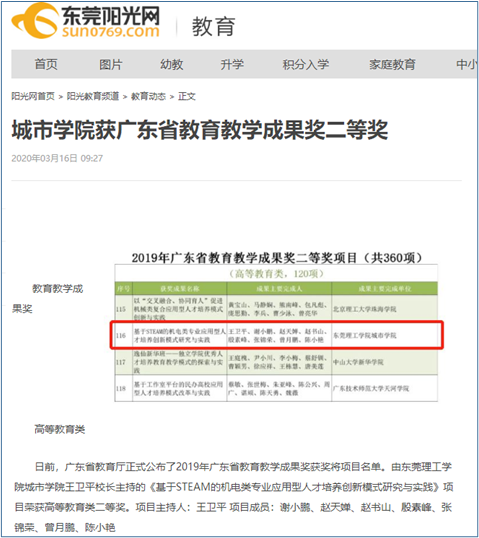This screenshot has width=479, height=538.
Task: Open the 首页 navigation tab
Action: pos(46,64)
